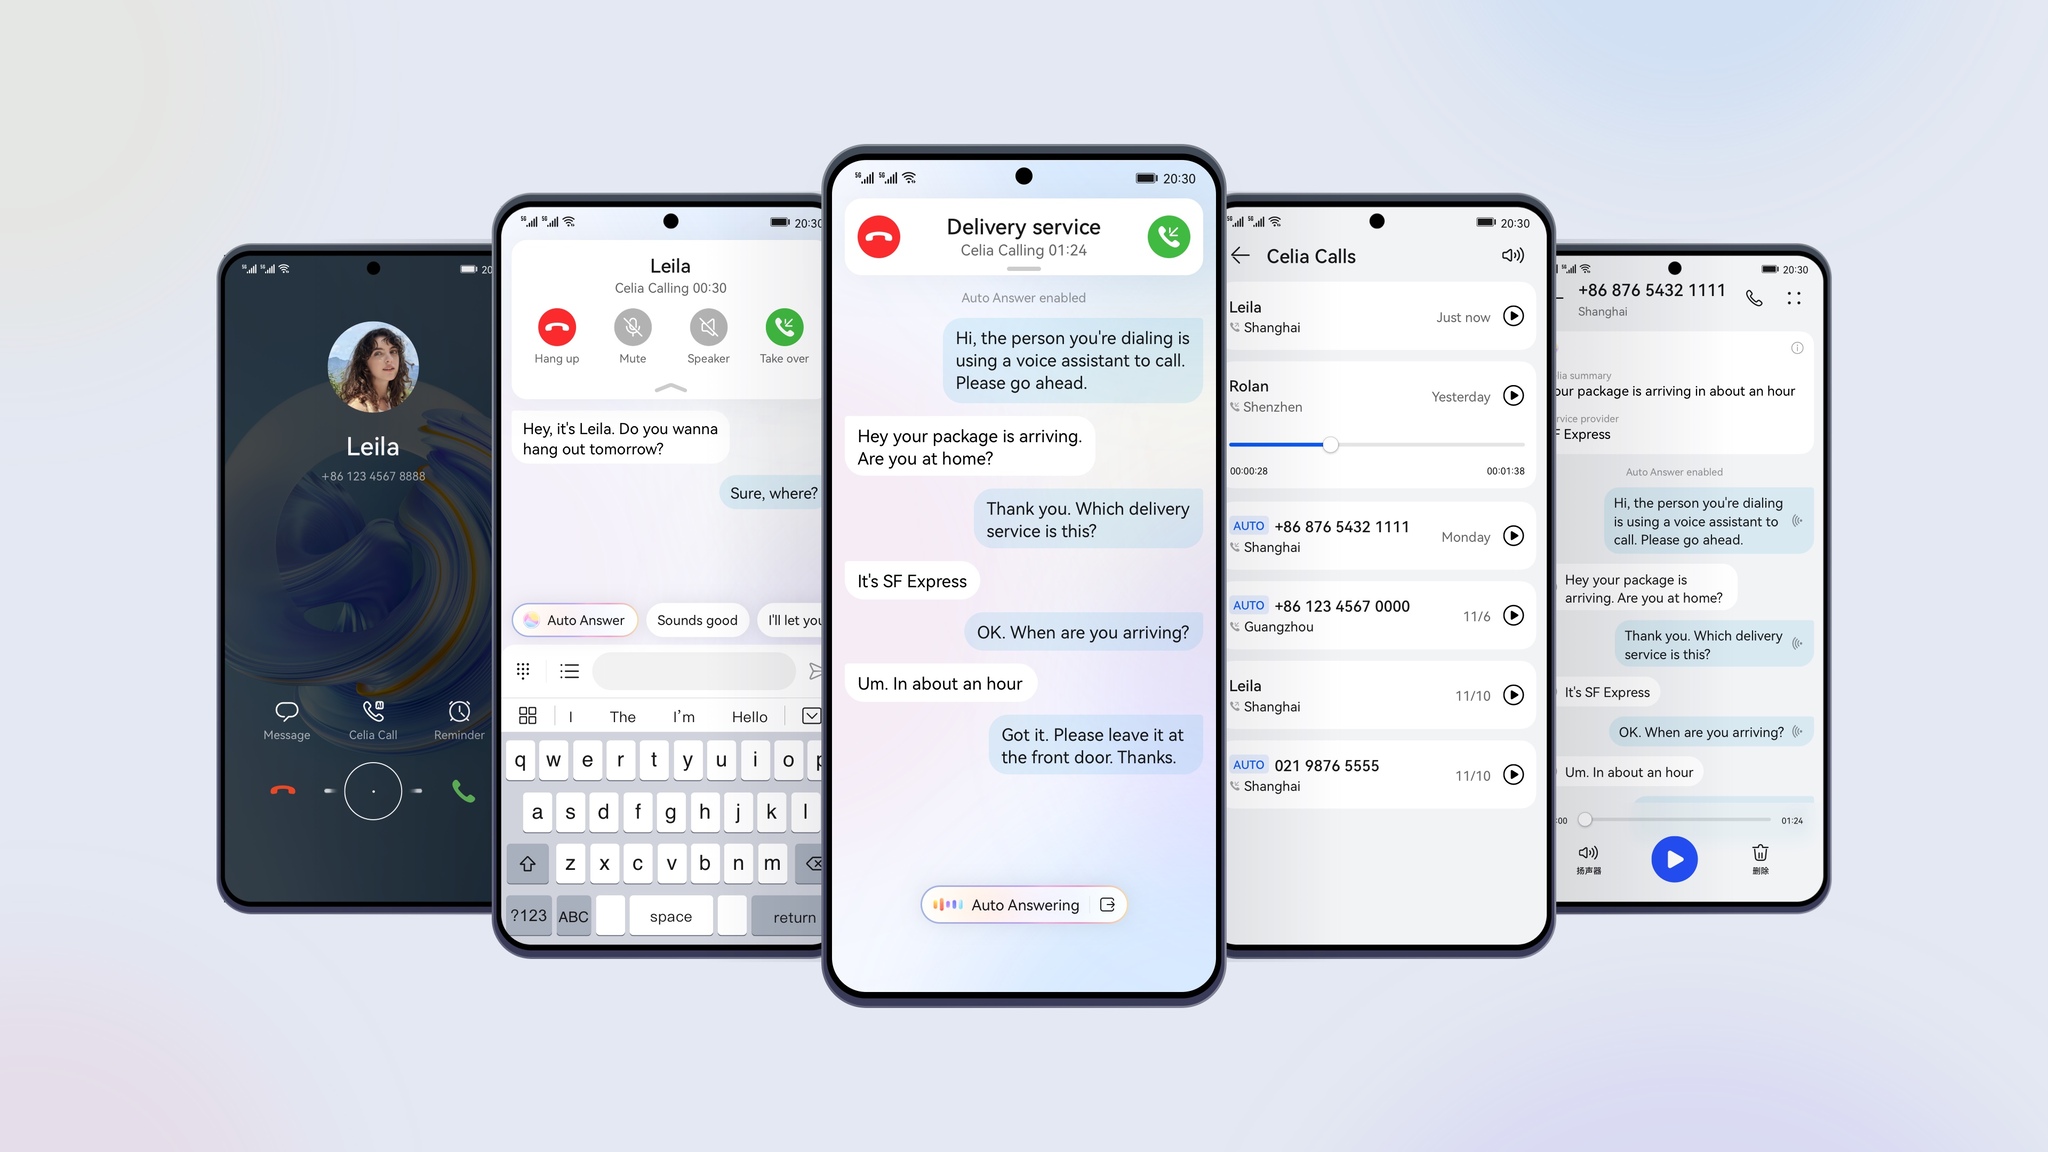Image resolution: width=2048 pixels, height=1152 pixels.
Task: Tap the red decline button on Delivery service call
Action: tap(879, 235)
